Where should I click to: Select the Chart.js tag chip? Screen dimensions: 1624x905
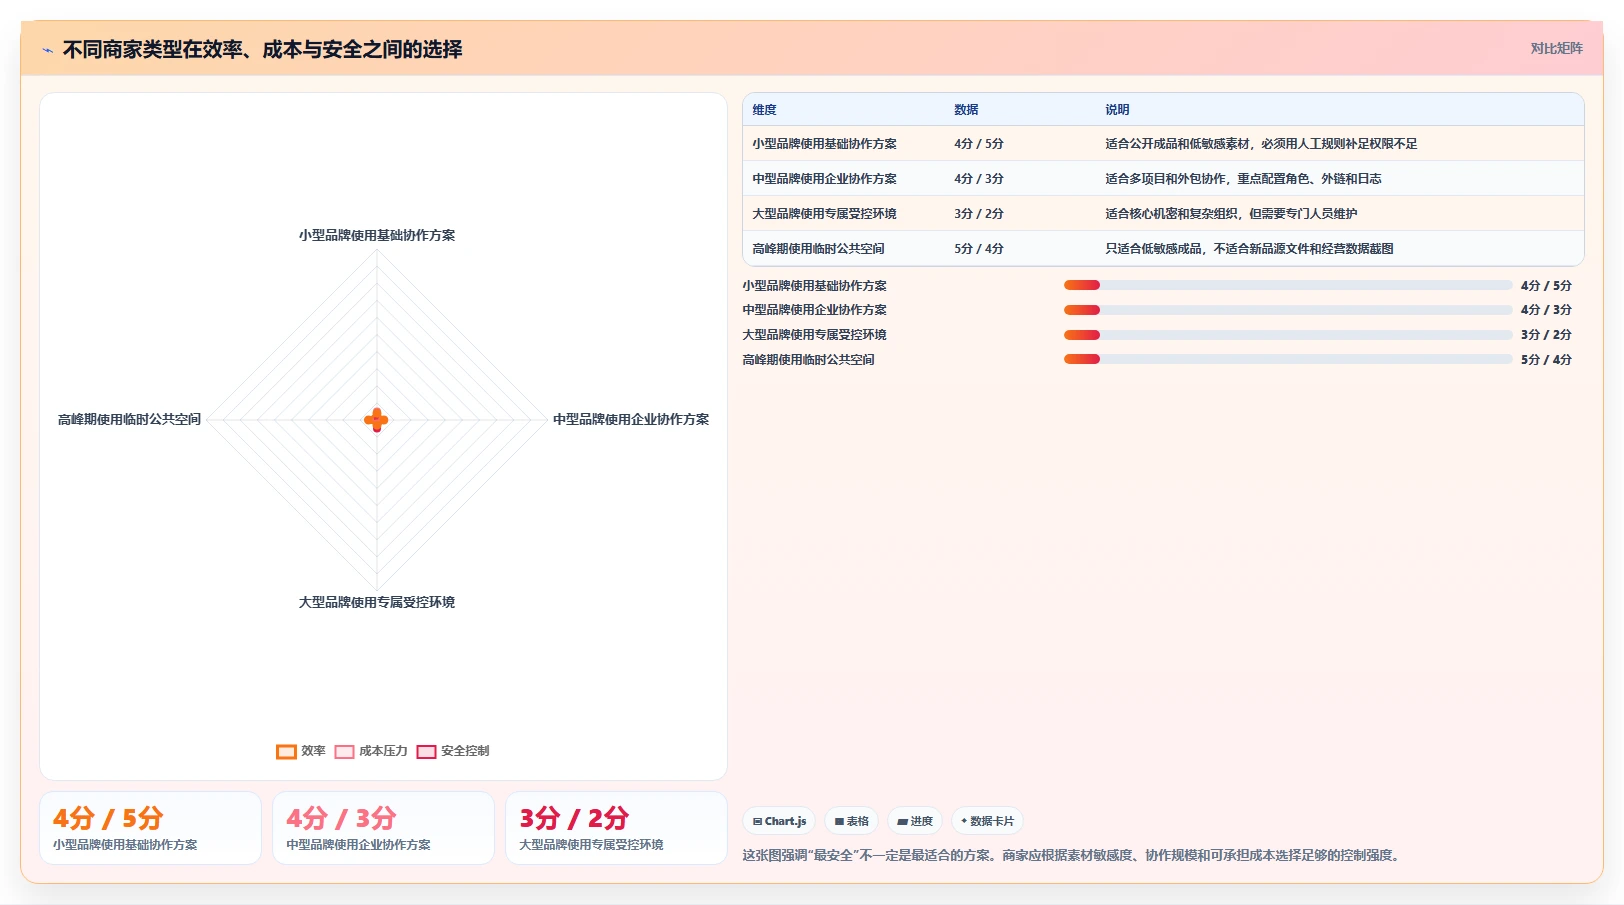coord(779,821)
